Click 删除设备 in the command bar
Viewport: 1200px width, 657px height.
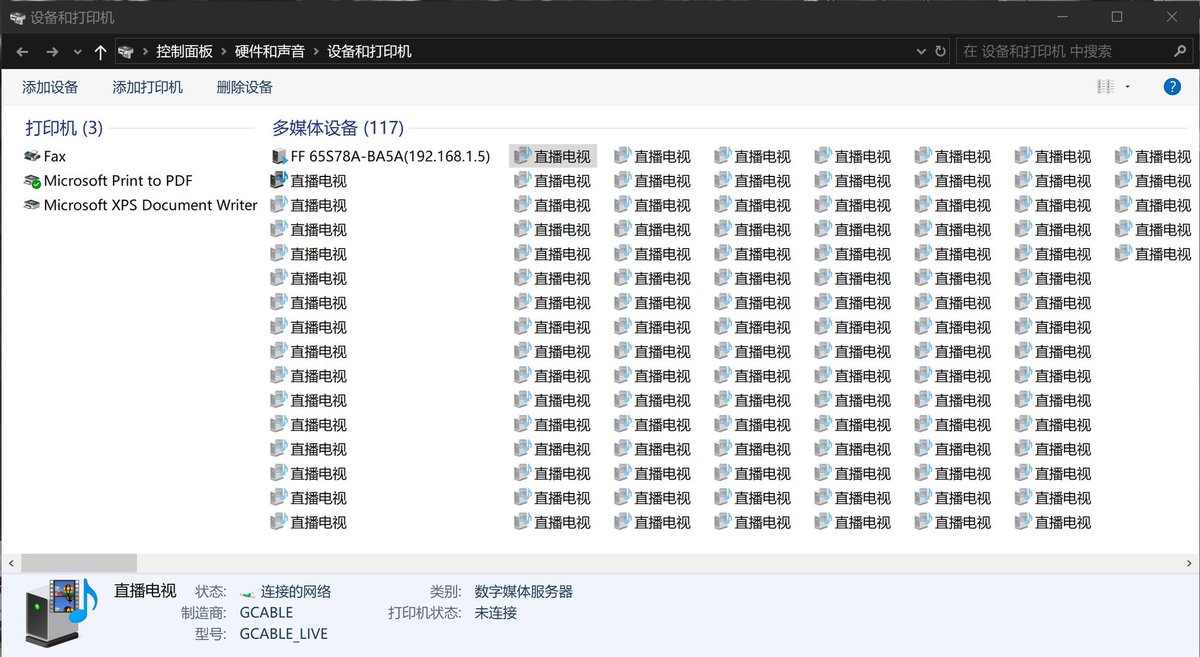[245, 87]
